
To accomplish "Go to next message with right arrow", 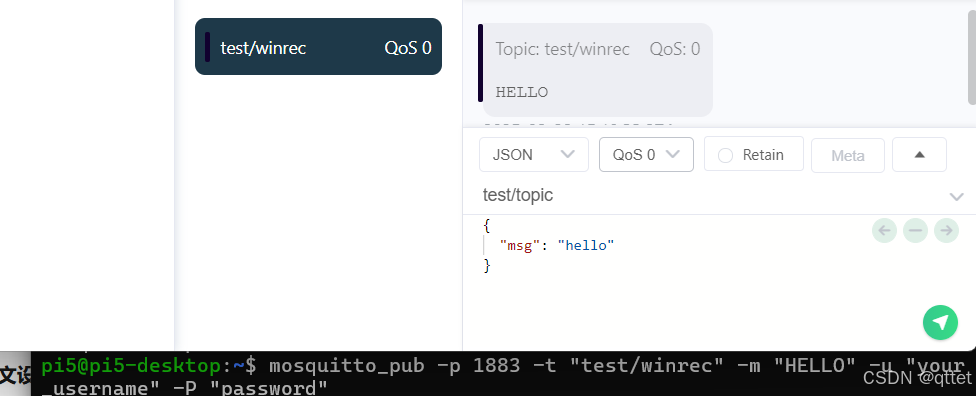I will click(946, 230).
